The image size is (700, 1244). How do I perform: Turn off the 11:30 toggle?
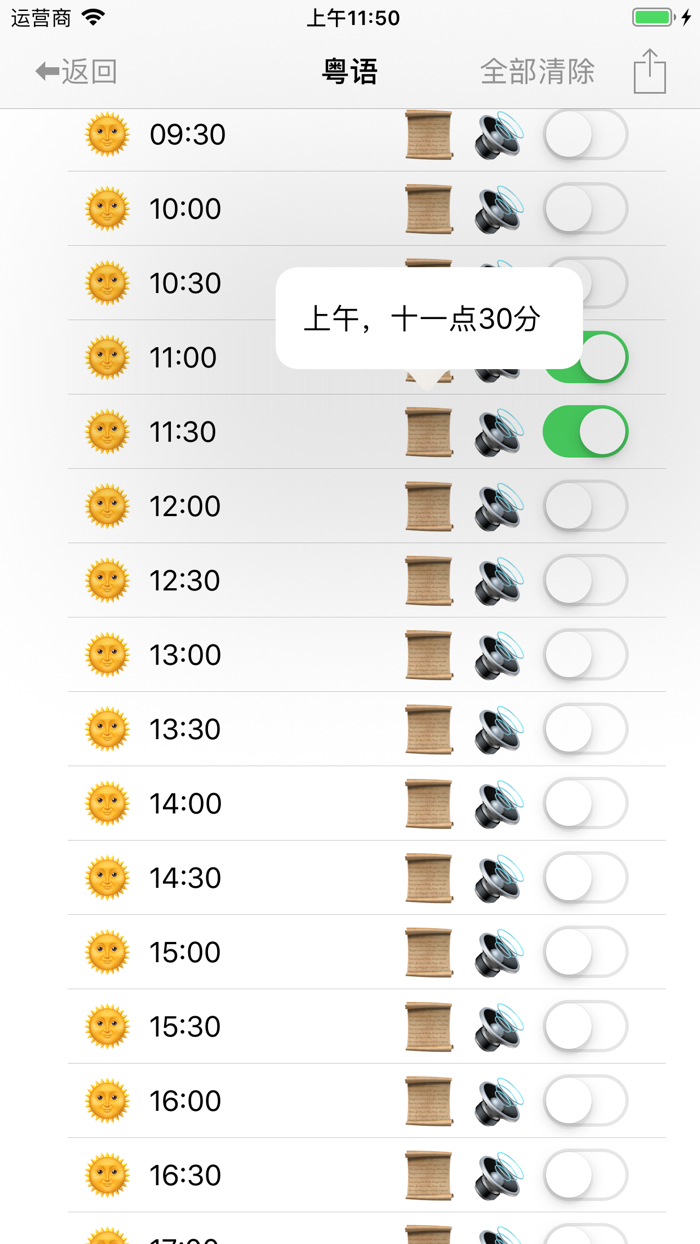(x=585, y=431)
